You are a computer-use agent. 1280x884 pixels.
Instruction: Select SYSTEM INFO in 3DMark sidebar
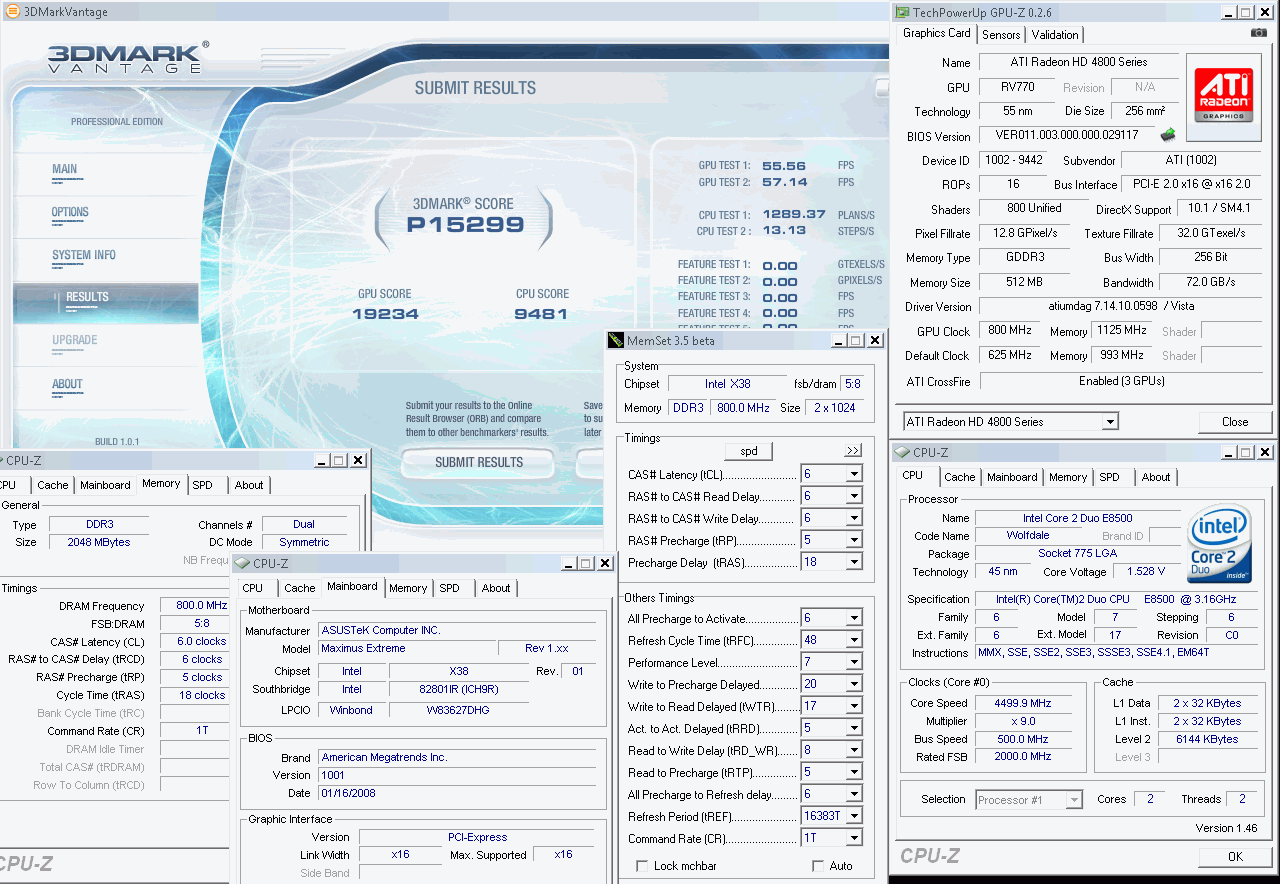[x=84, y=255]
